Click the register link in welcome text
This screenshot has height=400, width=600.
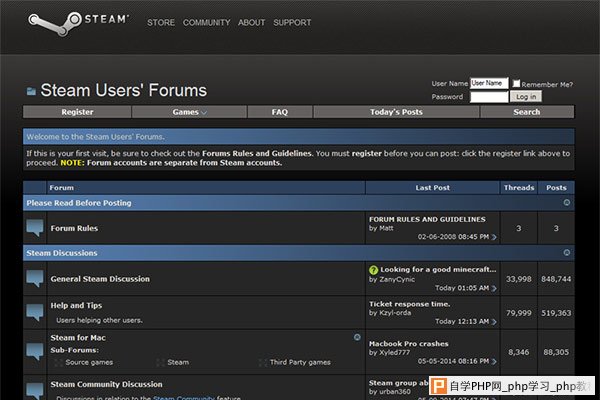[367, 153]
